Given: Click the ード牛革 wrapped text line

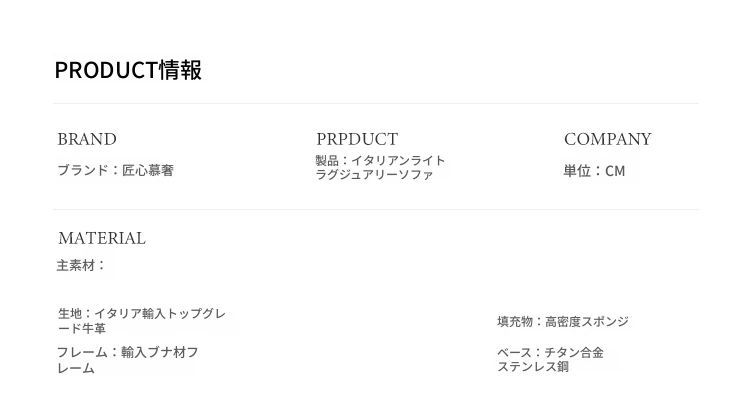Looking at the screenshot, I should pyautogui.click(x=82, y=329).
